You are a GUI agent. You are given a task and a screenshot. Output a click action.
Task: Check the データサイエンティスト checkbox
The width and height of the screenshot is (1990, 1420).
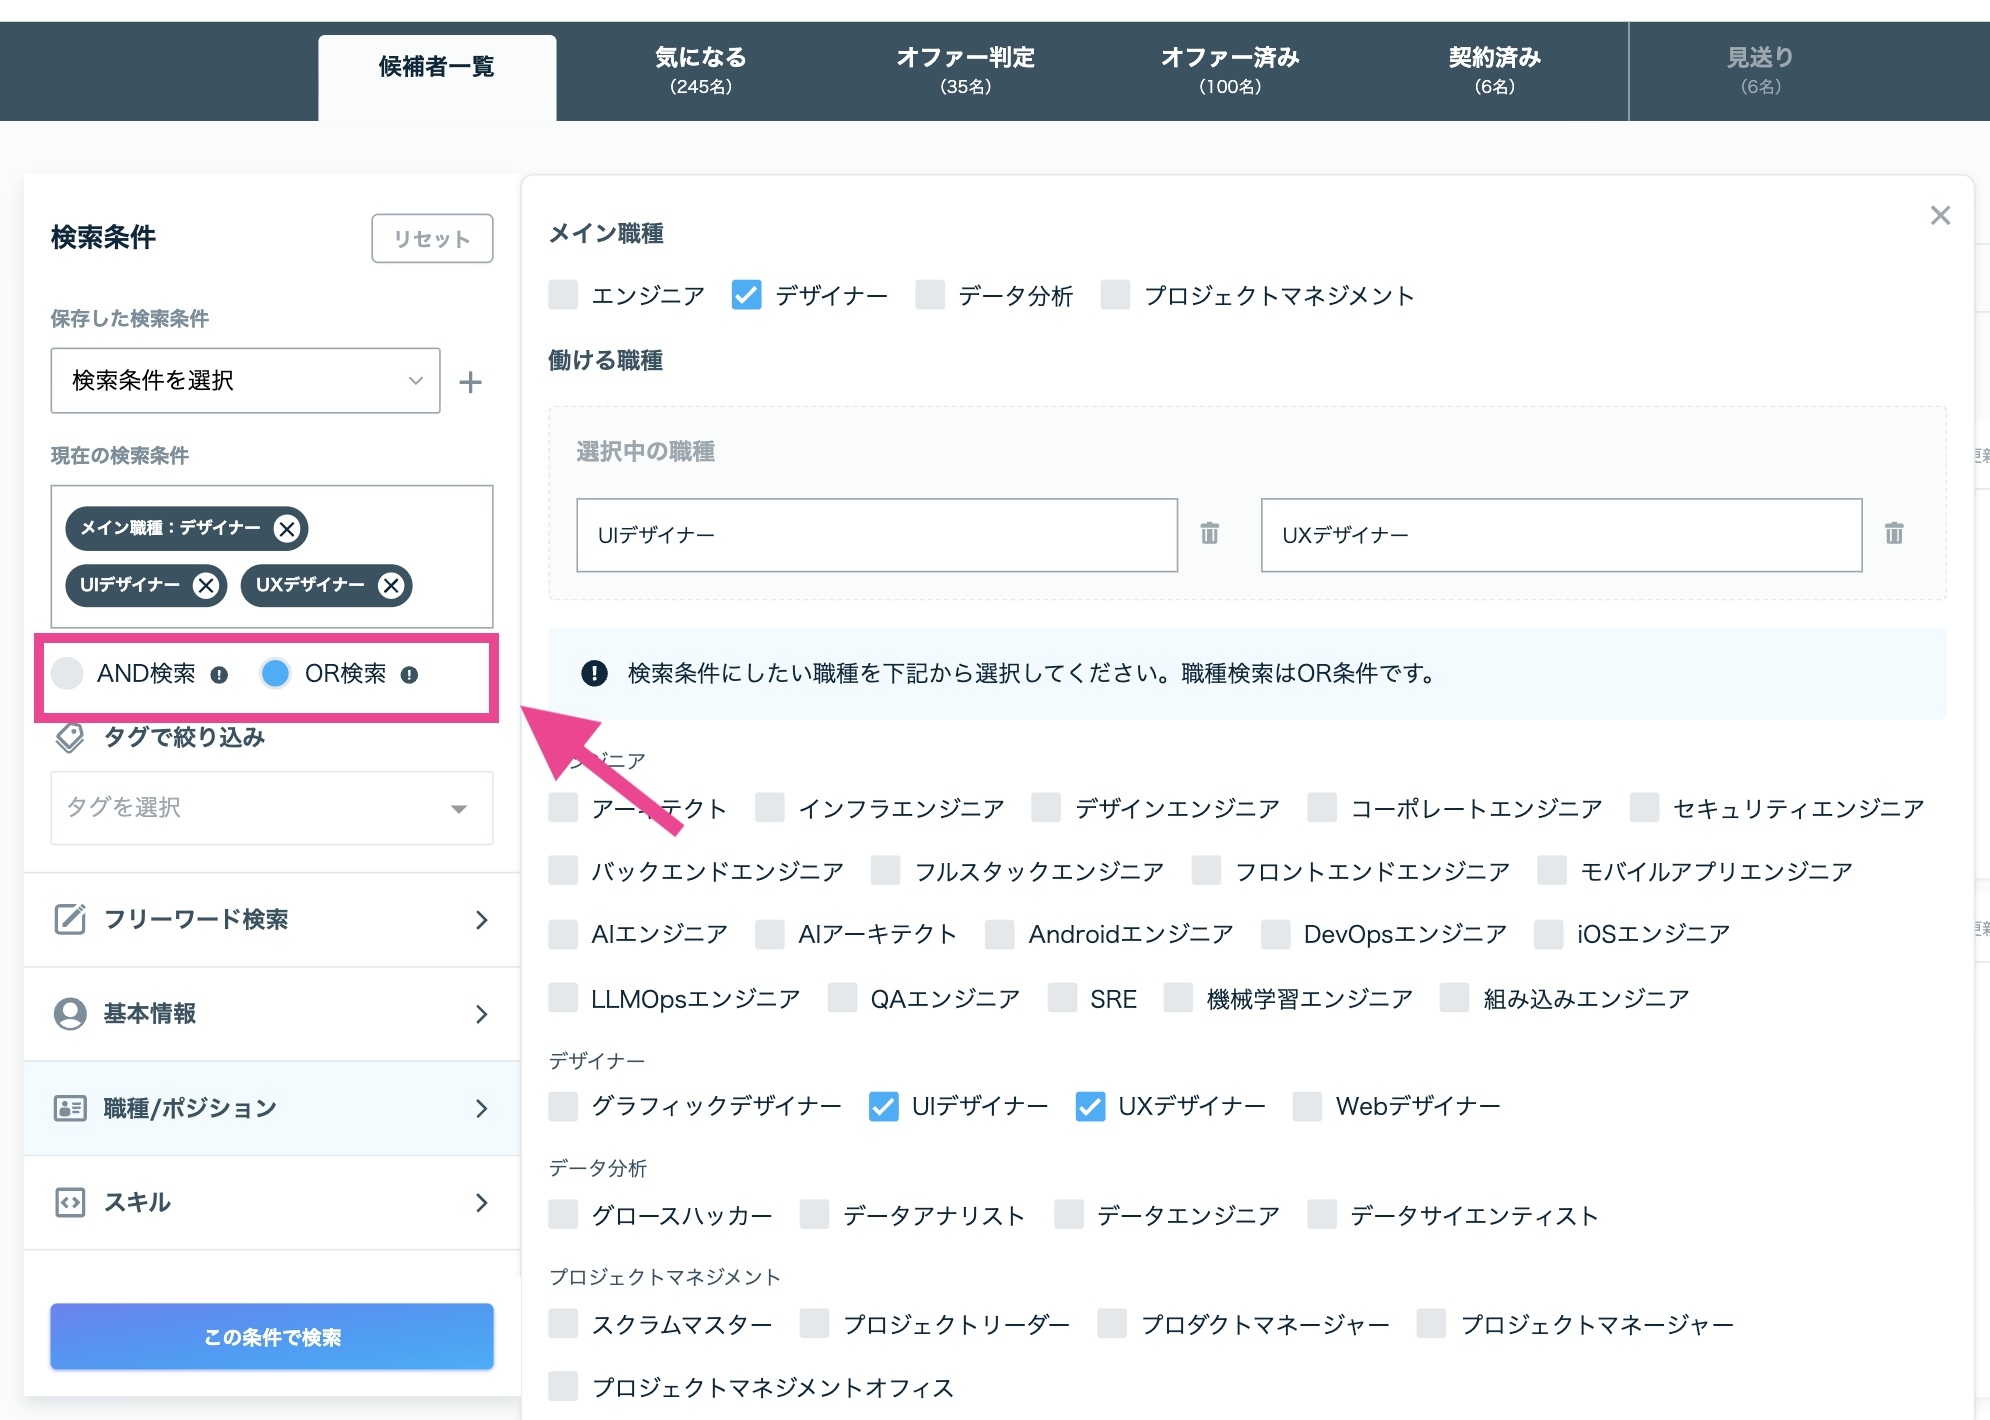pyautogui.click(x=1322, y=1215)
